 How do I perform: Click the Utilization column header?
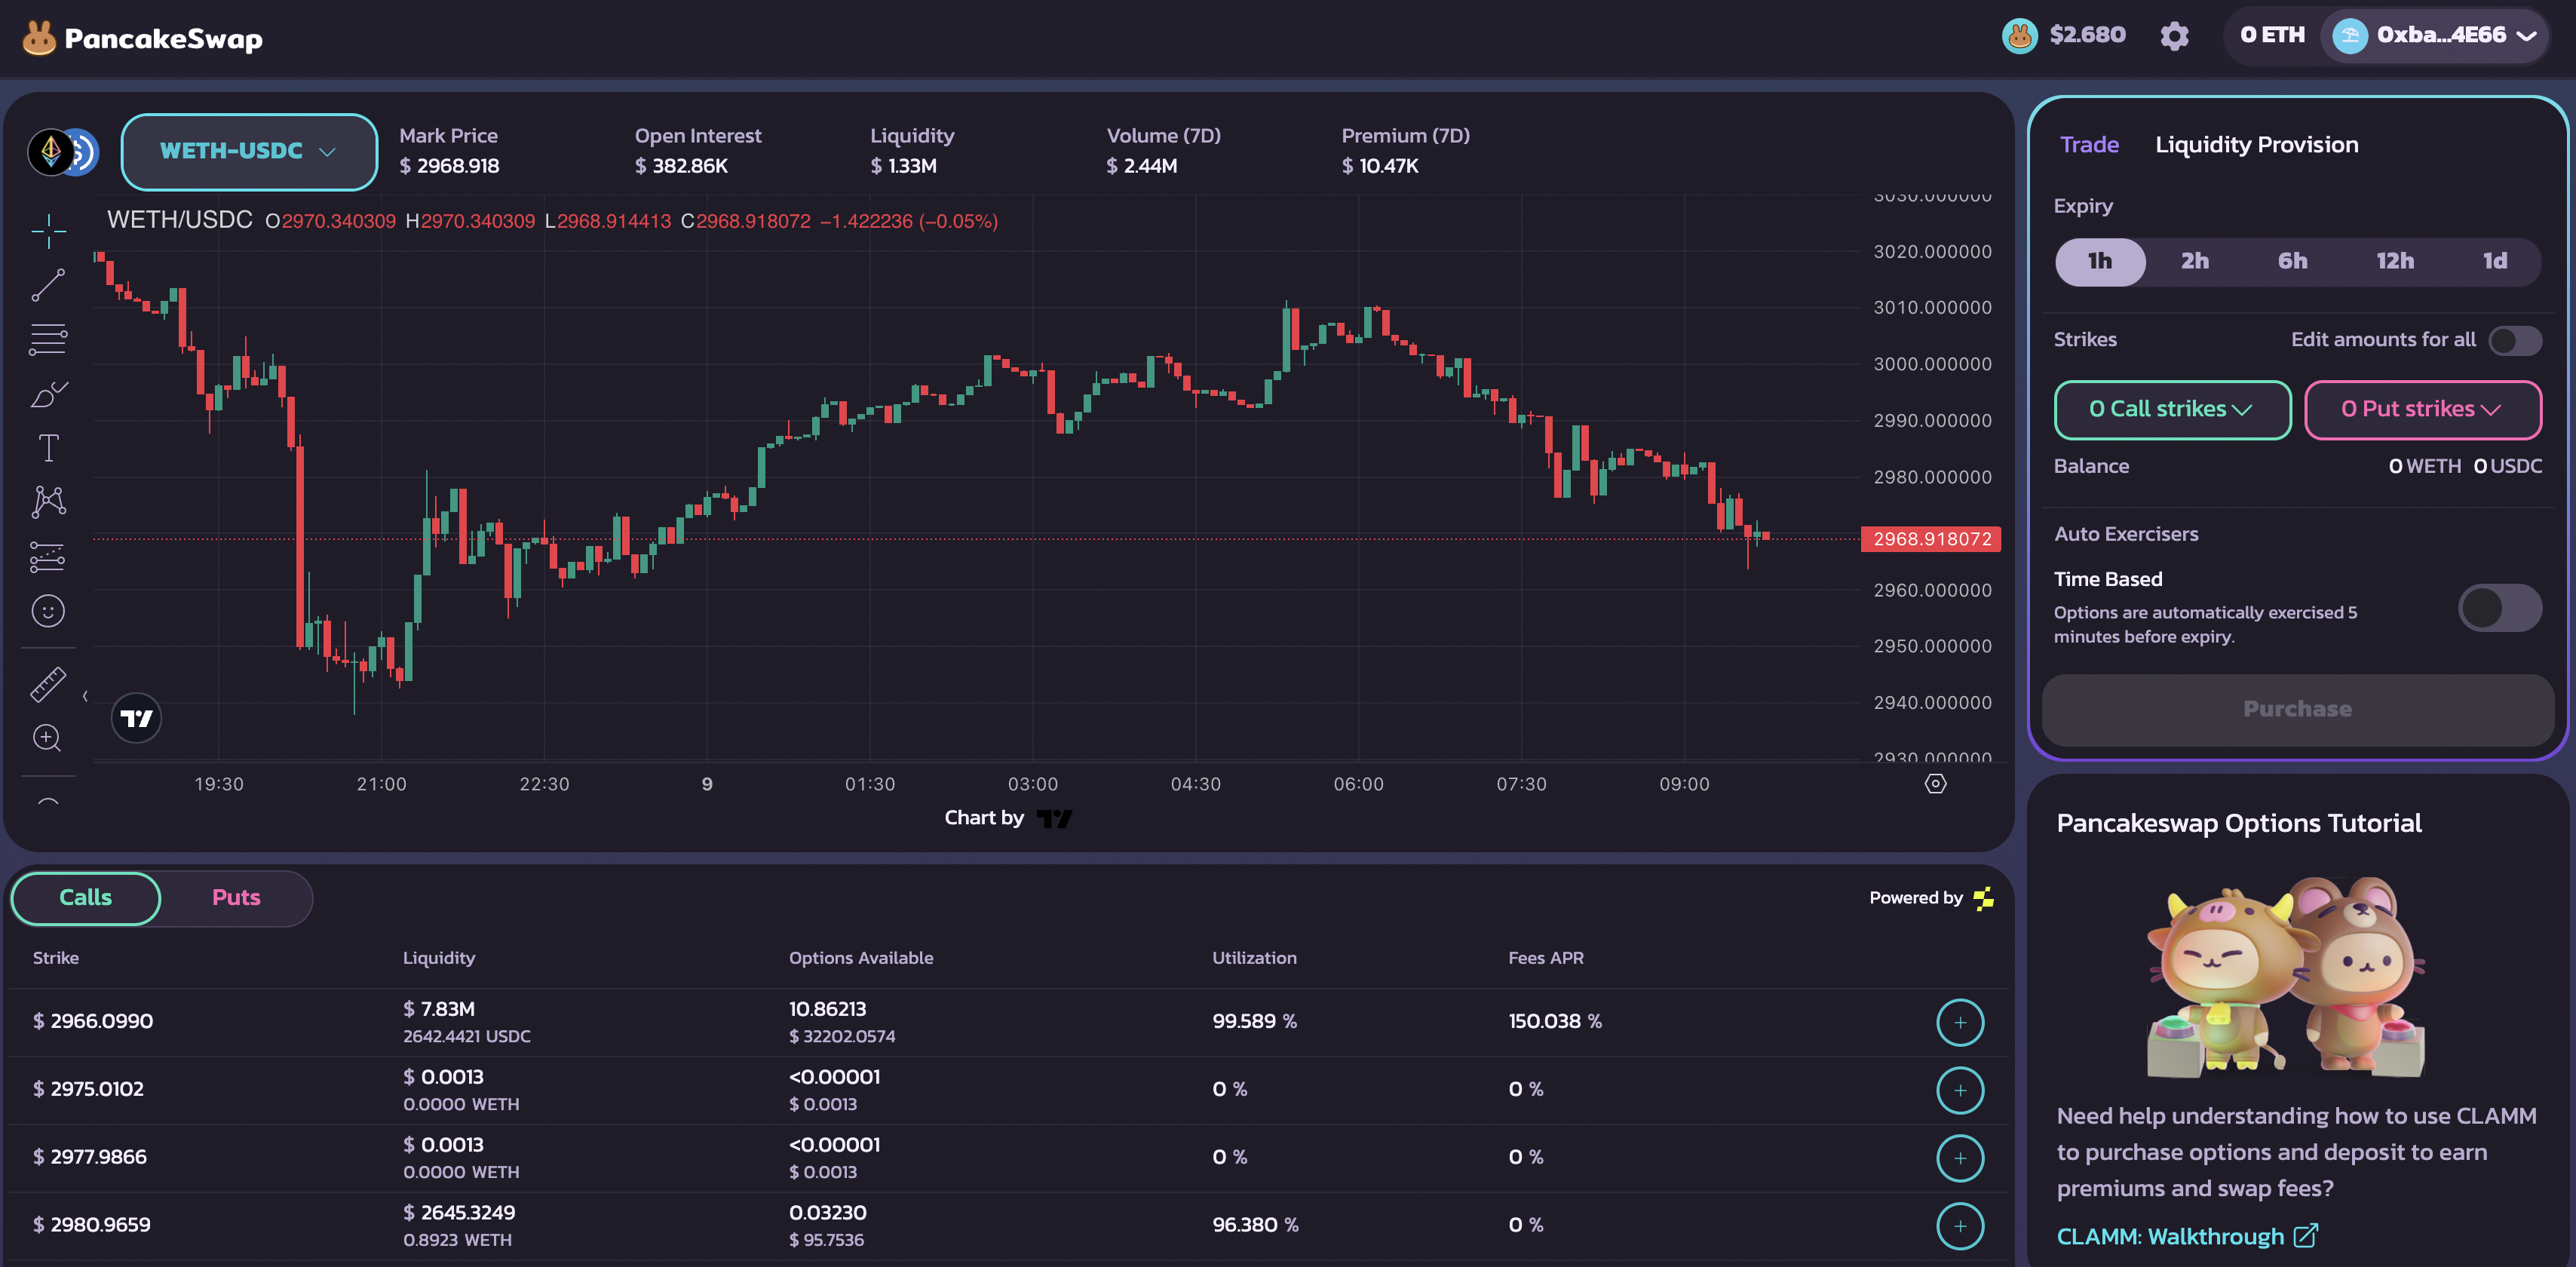(1254, 958)
